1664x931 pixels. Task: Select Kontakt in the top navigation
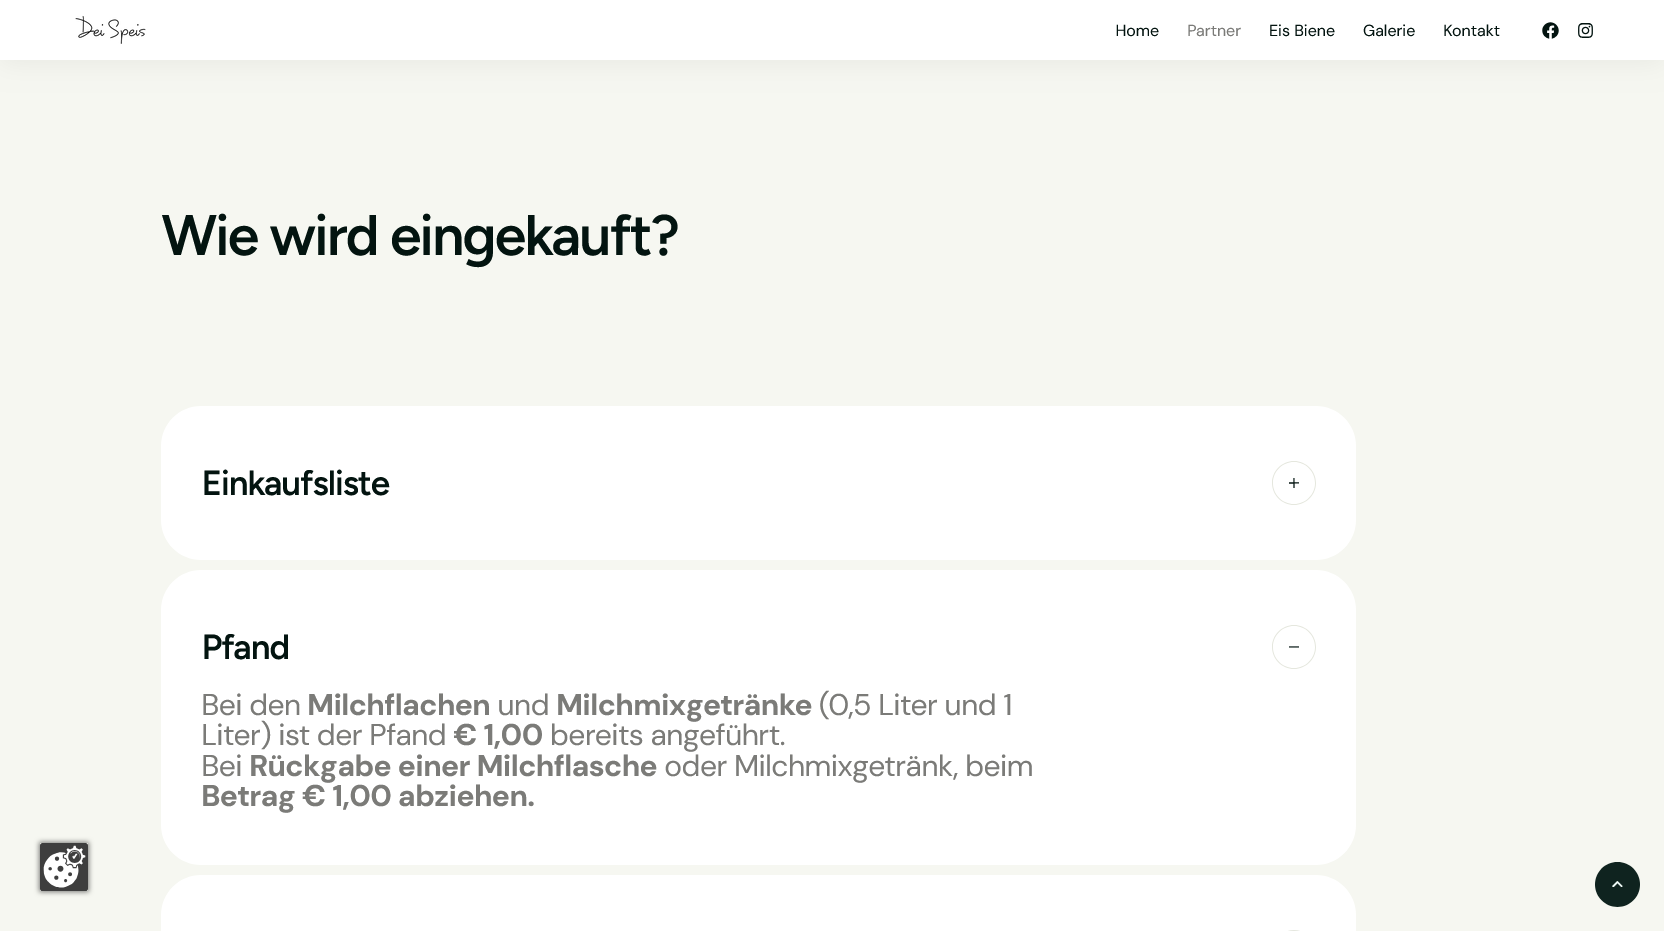pos(1470,30)
